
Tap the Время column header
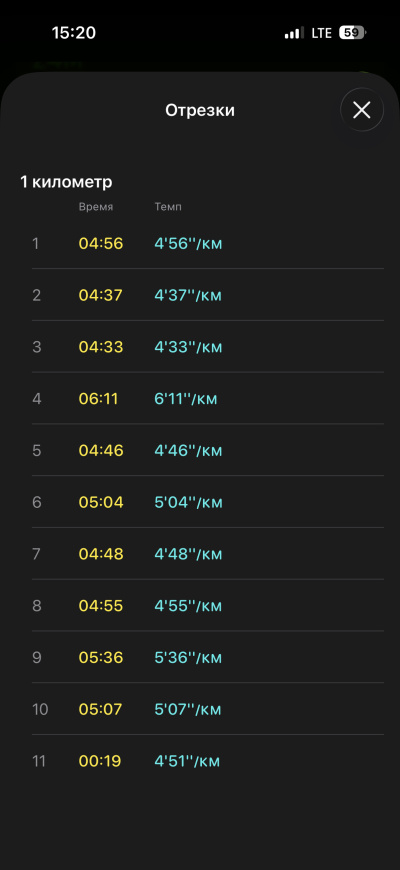(96, 207)
